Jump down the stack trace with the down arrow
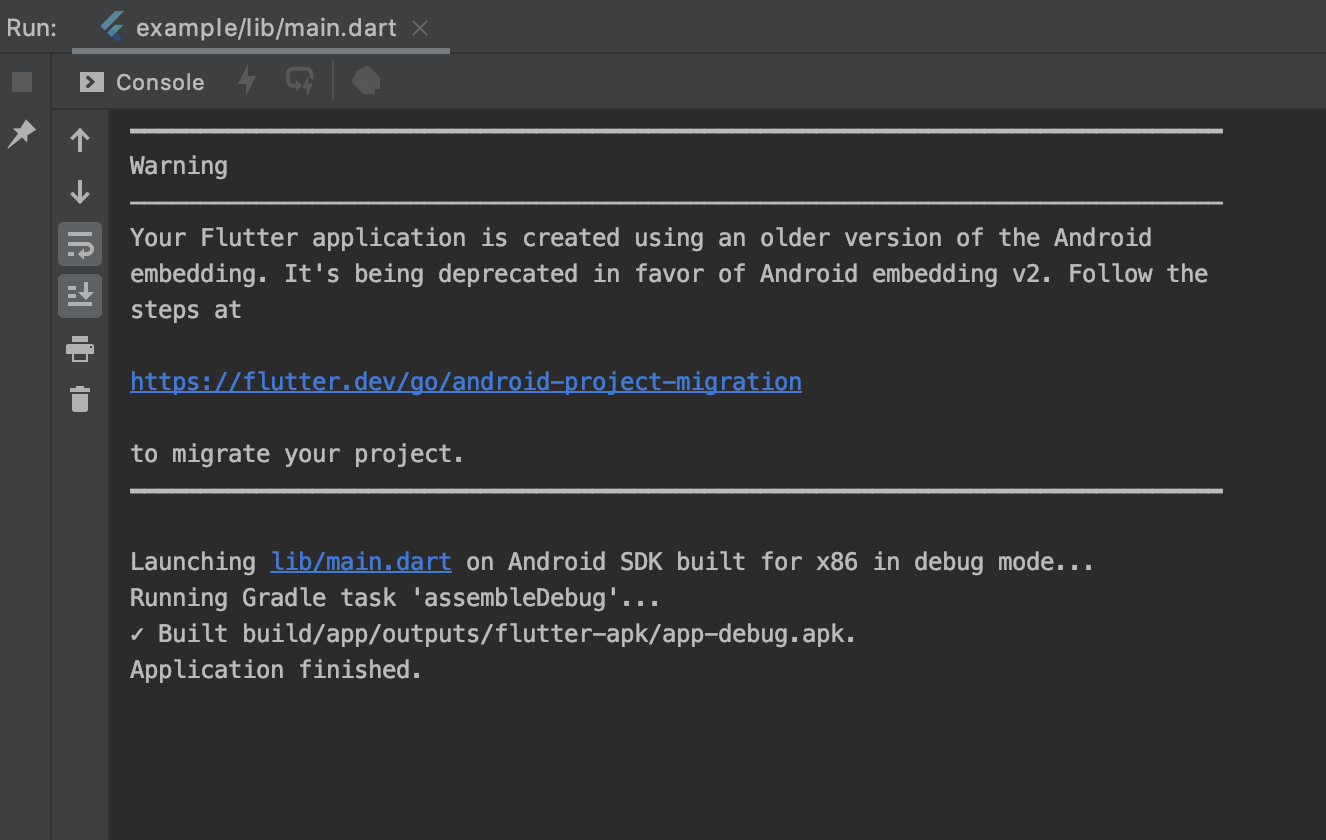The width and height of the screenshot is (1326, 840). (x=80, y=192)
